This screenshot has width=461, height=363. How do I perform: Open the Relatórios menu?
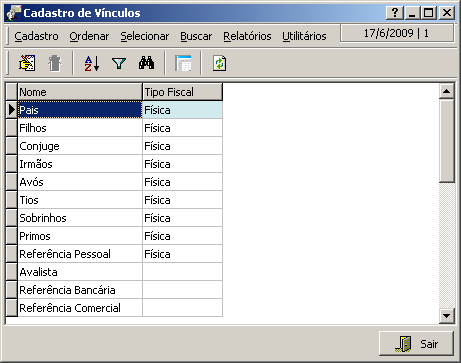point(247,36)
